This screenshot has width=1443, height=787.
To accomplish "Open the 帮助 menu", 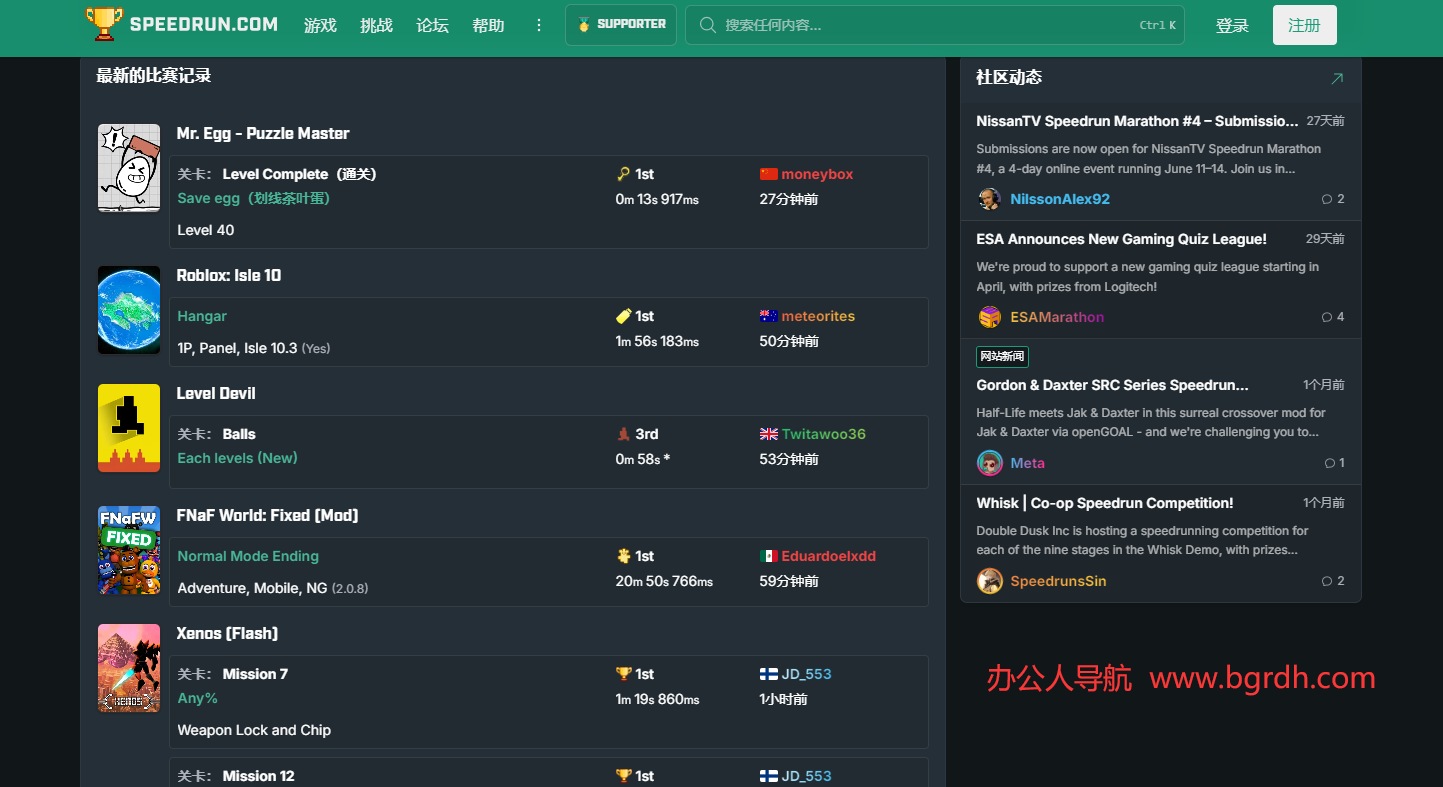I will pyautogui.click(x=488, y=25).
